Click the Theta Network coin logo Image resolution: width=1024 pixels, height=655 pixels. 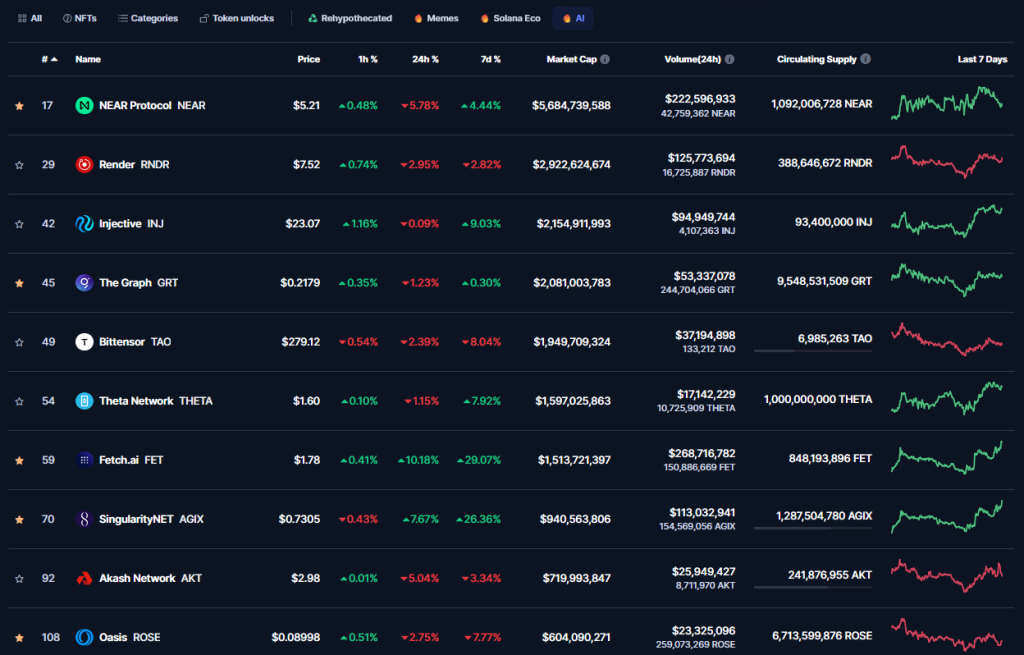pyautogui.click(x=84, y=401)
